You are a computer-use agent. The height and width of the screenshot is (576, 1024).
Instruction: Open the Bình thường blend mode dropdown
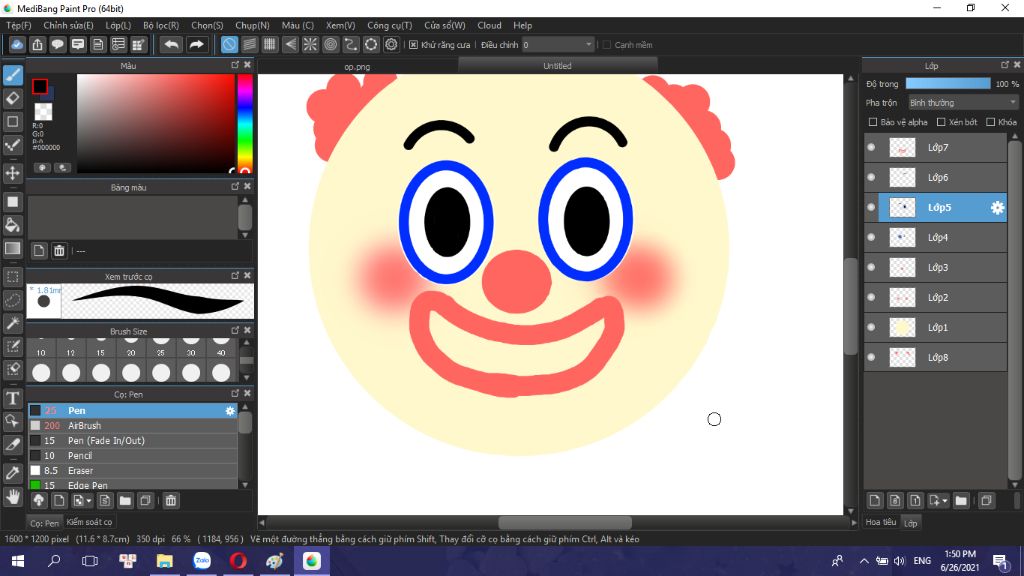click(962, 102)
